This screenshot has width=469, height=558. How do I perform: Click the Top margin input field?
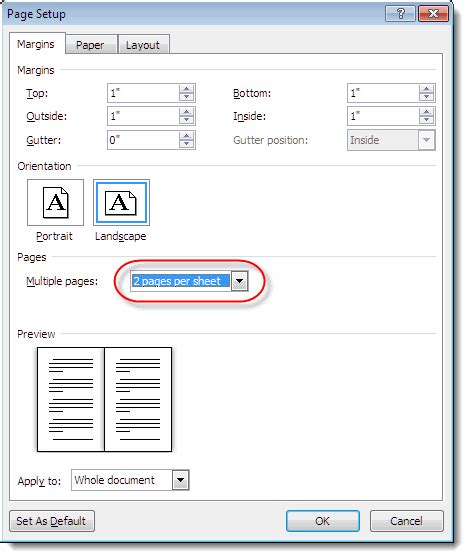pos(143,93)
